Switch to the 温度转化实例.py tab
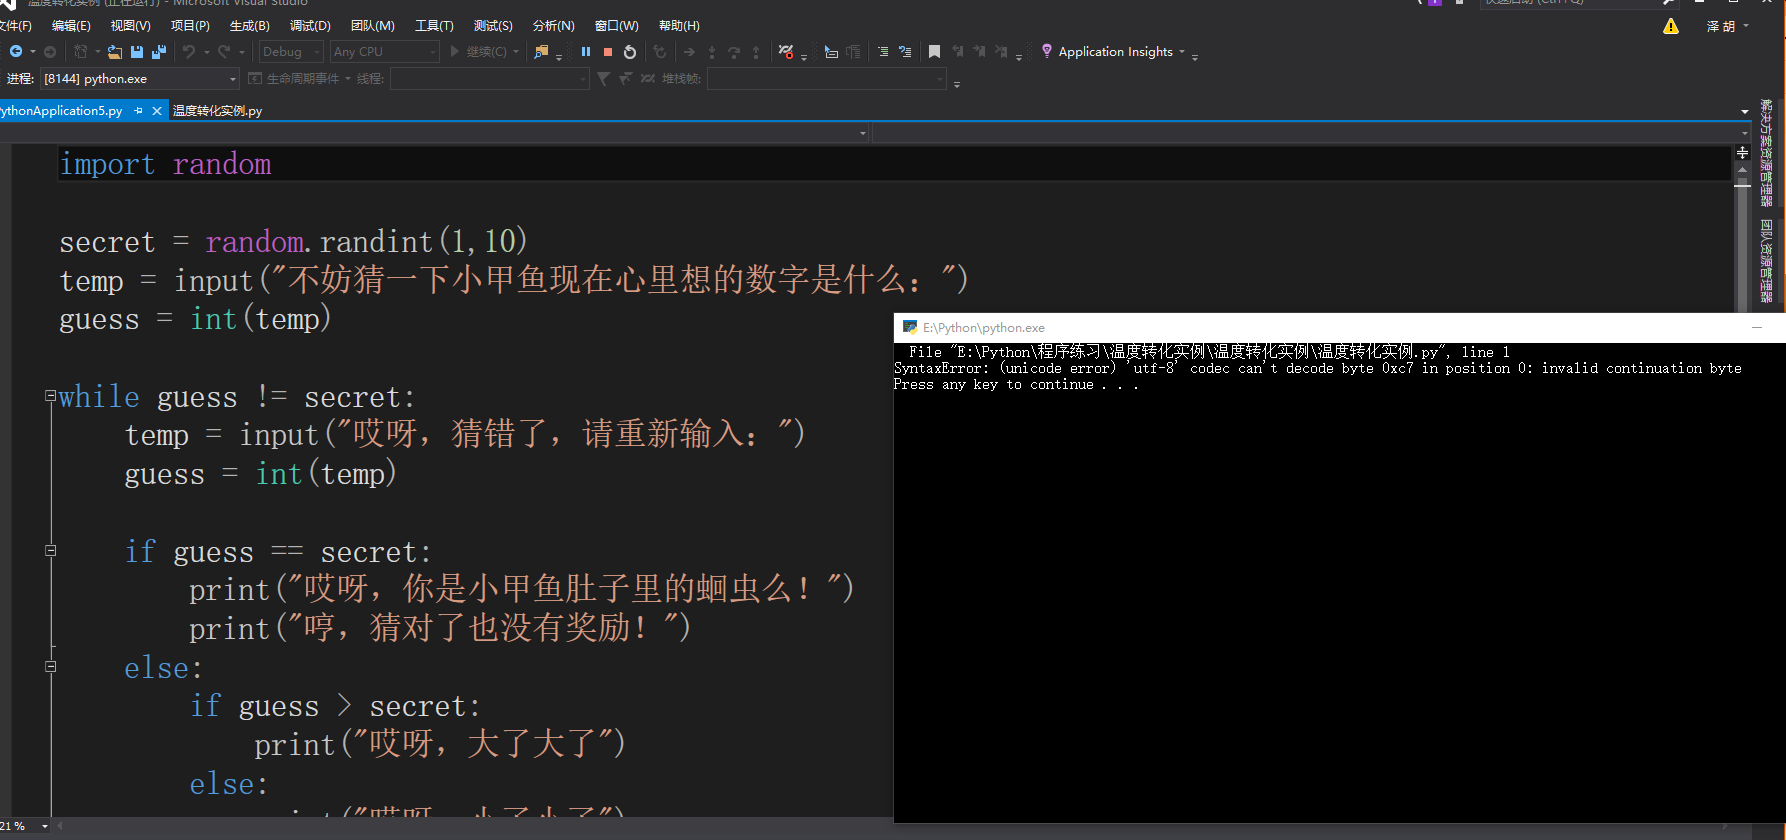Screen dimensions: 1786x840 click(217, 111)
